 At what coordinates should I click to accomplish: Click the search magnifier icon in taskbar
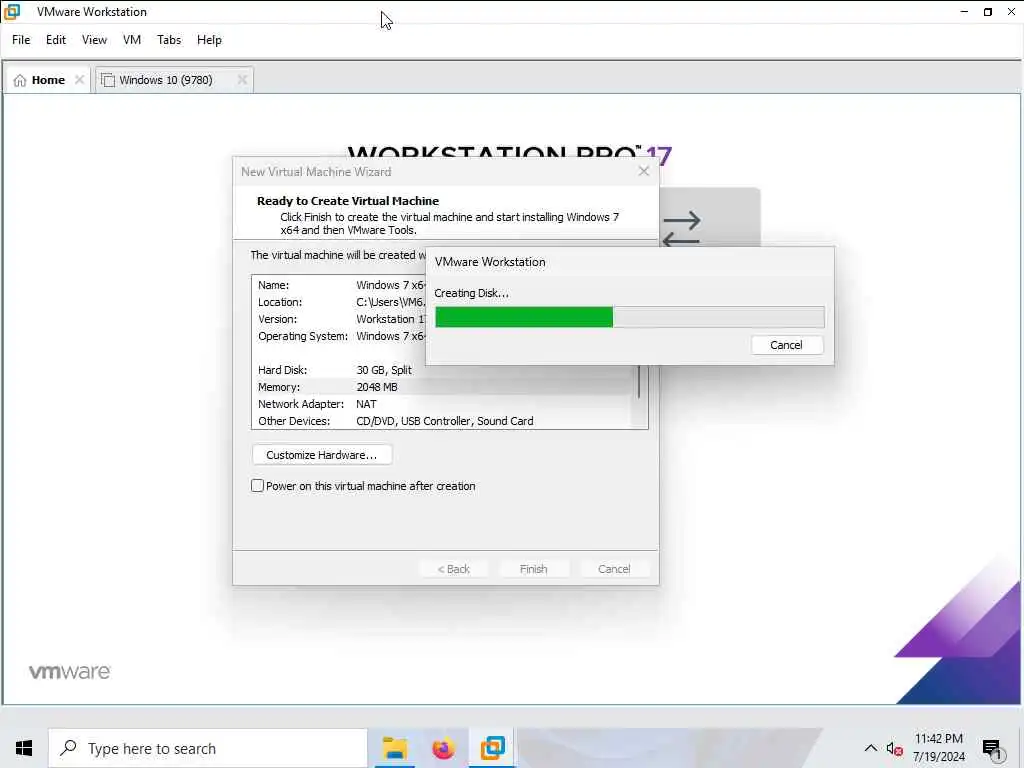click(69, 748)
